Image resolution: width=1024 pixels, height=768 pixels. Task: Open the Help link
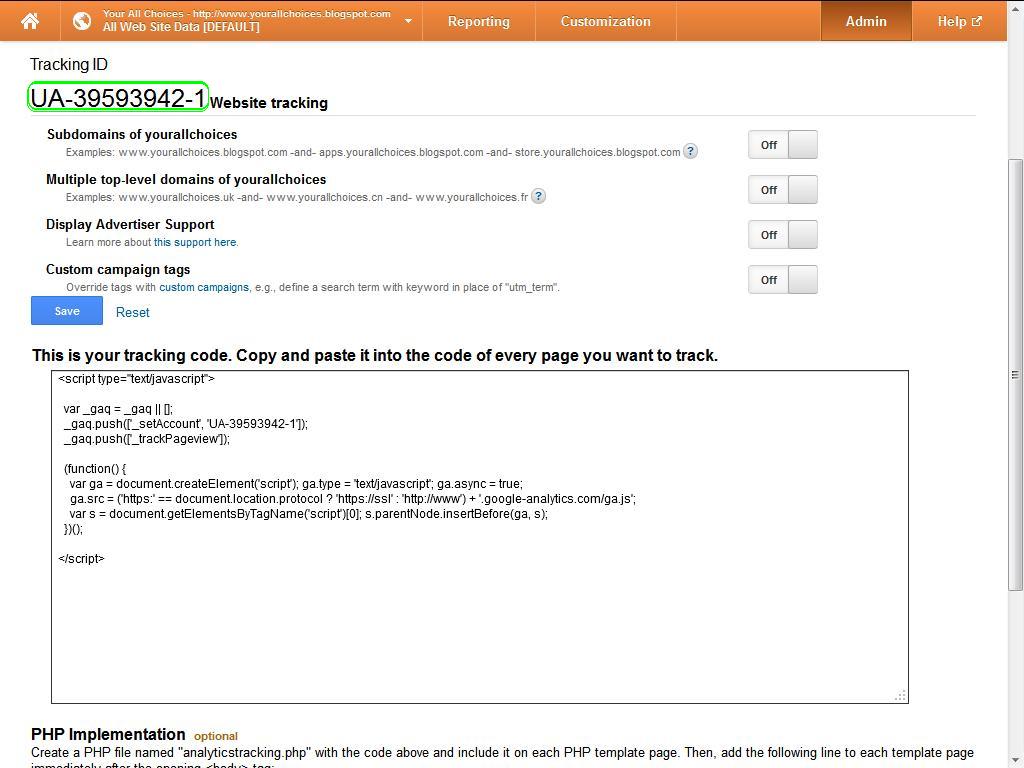click(x=959, y=21)
